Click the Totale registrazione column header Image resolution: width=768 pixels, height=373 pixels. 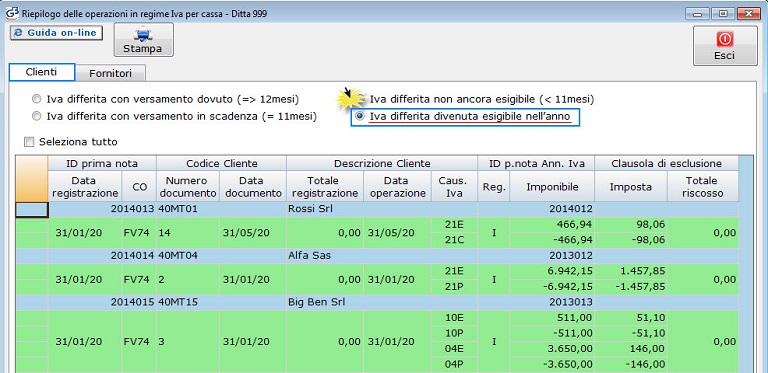(x=325, y=186)
